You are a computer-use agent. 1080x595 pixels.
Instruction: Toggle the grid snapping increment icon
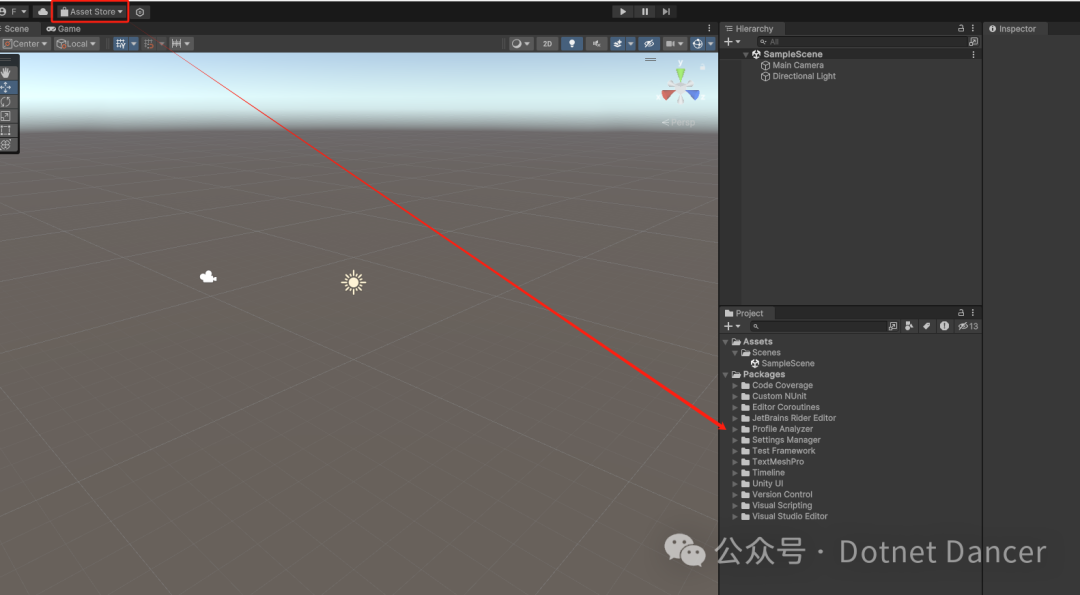pyautogui.click(x=149, y=43)
